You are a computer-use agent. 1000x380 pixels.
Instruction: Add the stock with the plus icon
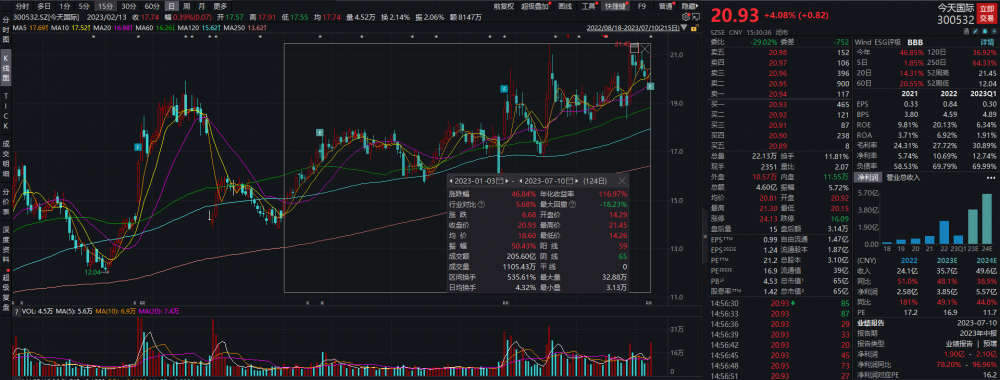(x=994, y=31)
